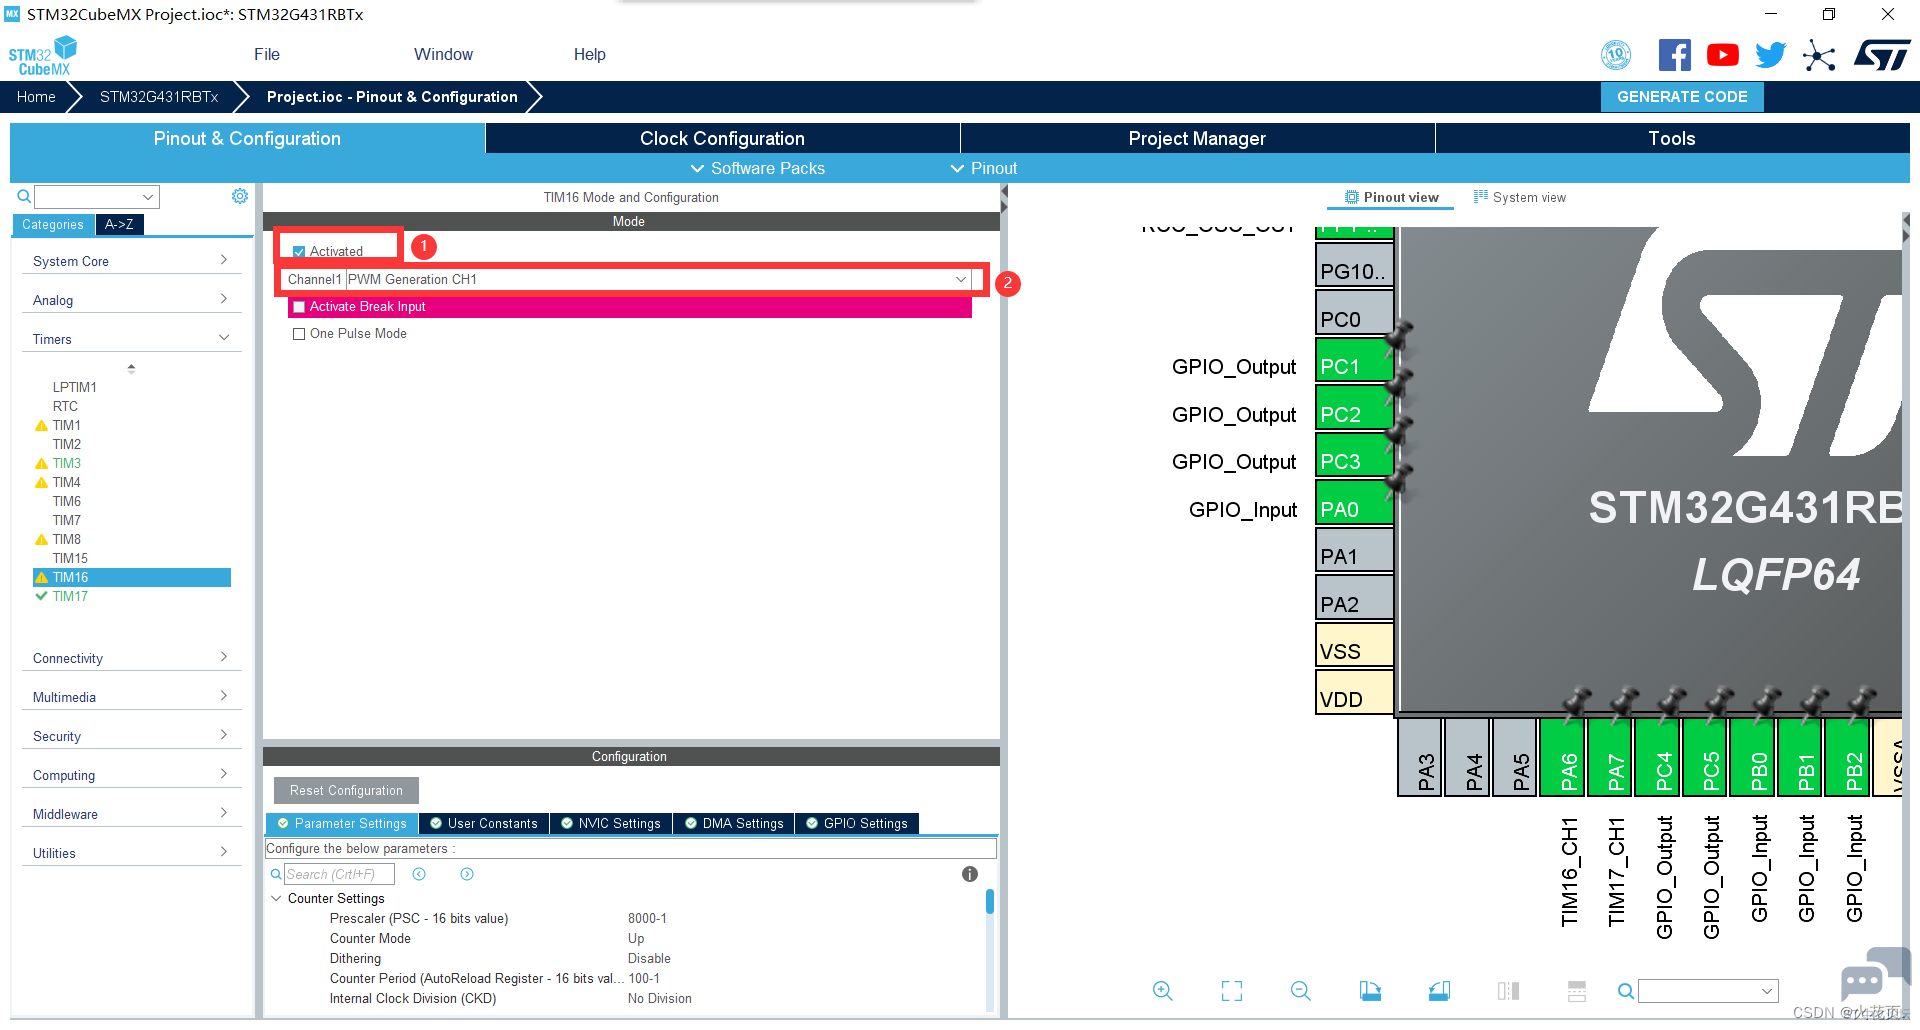Click the STM32G431RBTx breadcrumb

159,97
